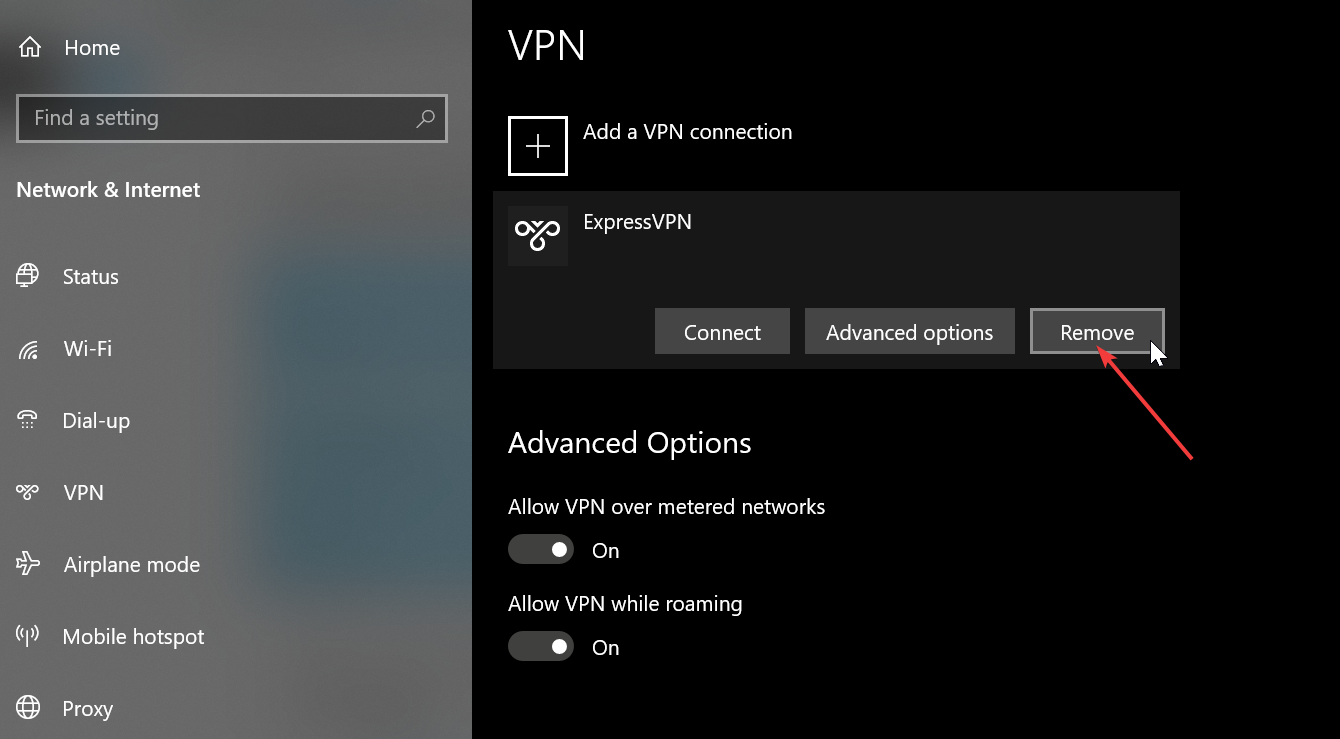Click the ExpressVPN connection icon
This screenshot has height=739, width=1340.
[537, 235]
